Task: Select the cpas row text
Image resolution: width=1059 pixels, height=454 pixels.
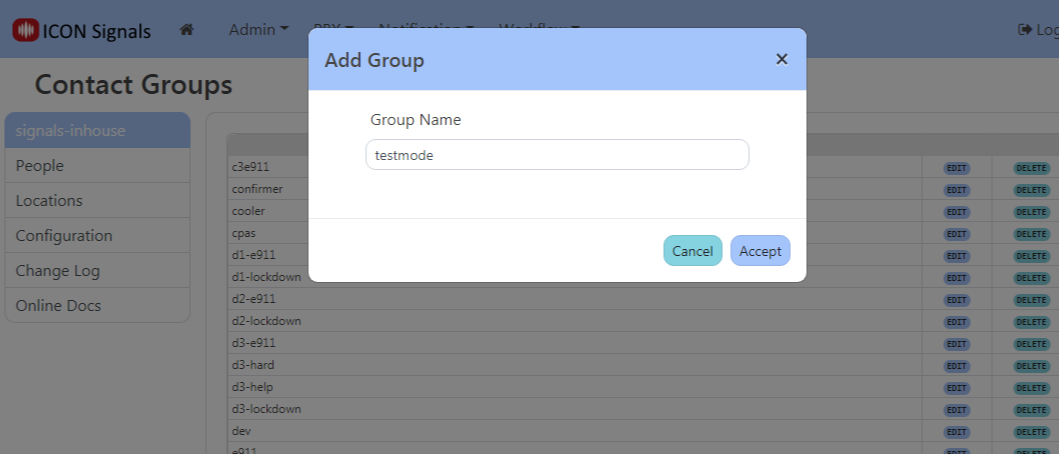Action: pyautogui.click(x=244, y=233)
